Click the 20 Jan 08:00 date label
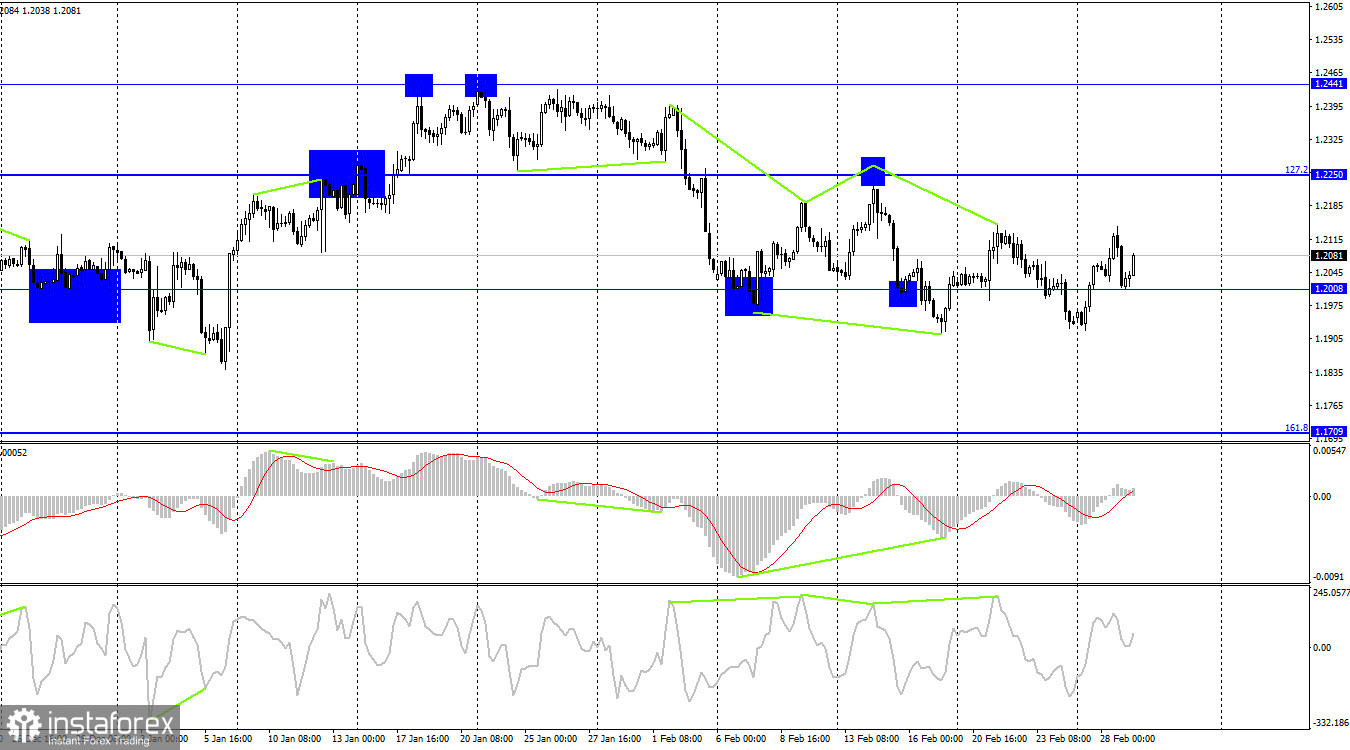 pos(487,739)
